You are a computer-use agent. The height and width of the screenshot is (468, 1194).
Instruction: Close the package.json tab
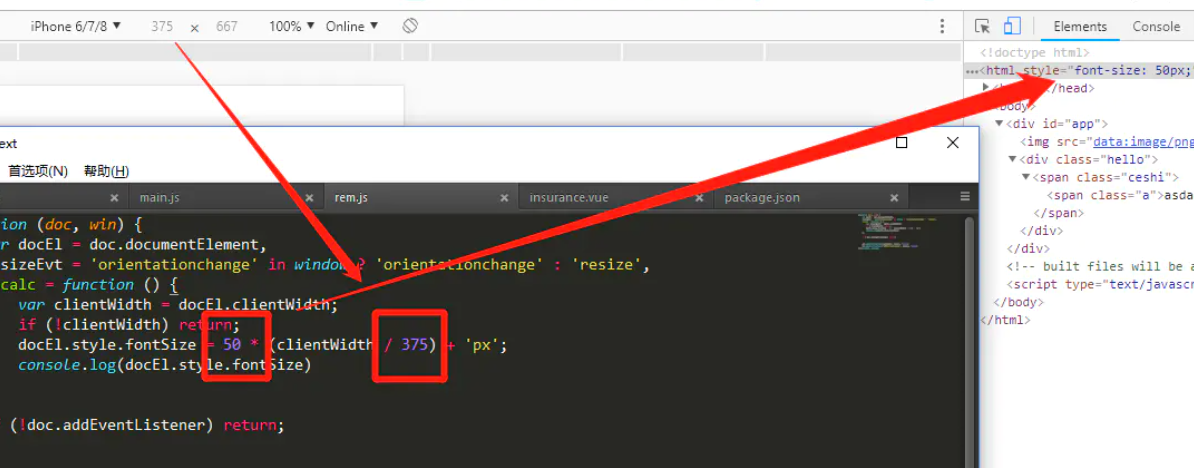(894, 198)
